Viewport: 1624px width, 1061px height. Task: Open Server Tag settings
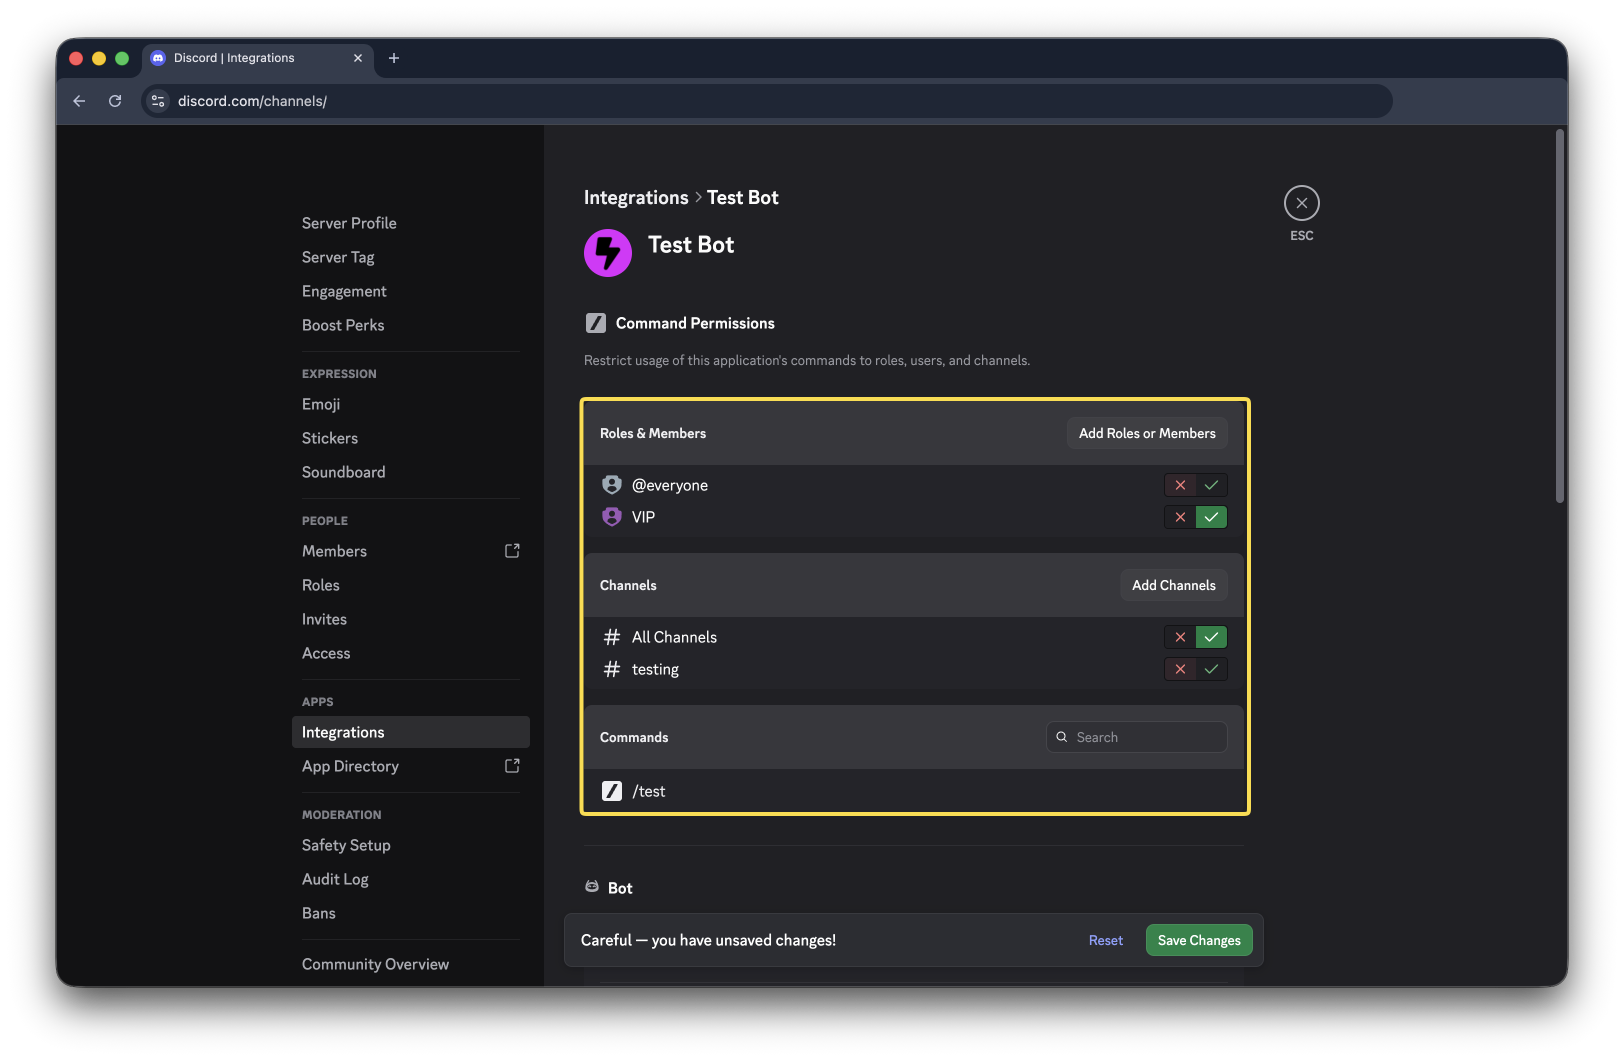410,257
